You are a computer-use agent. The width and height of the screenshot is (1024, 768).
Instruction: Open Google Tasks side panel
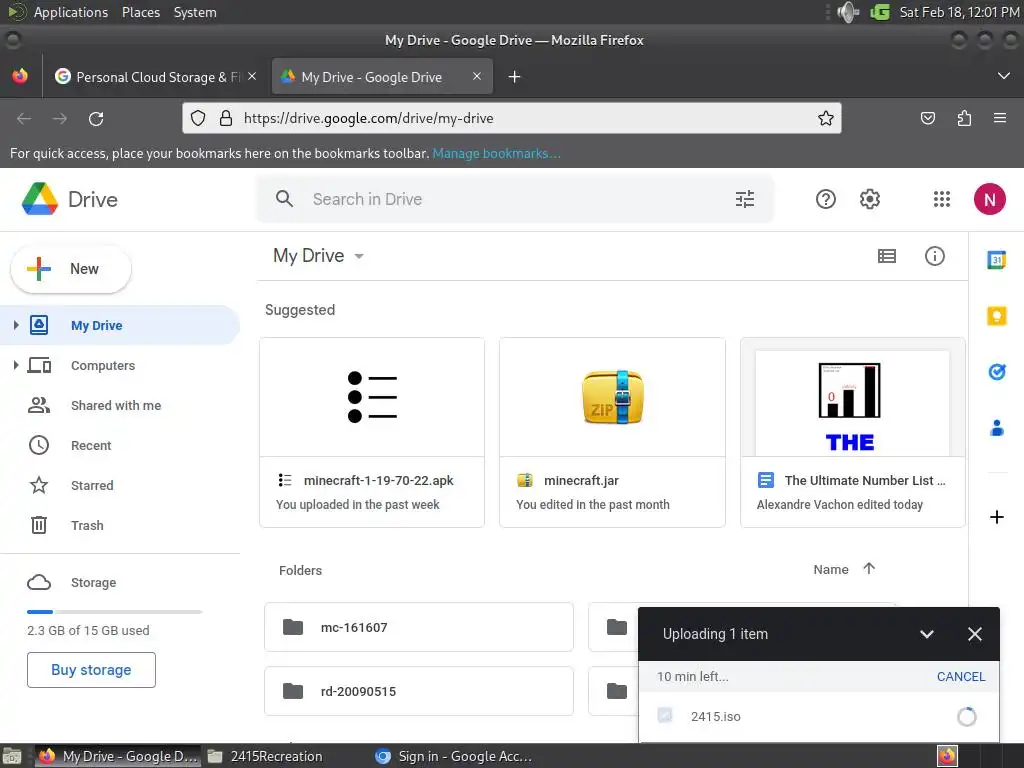(x=997, y=372)
